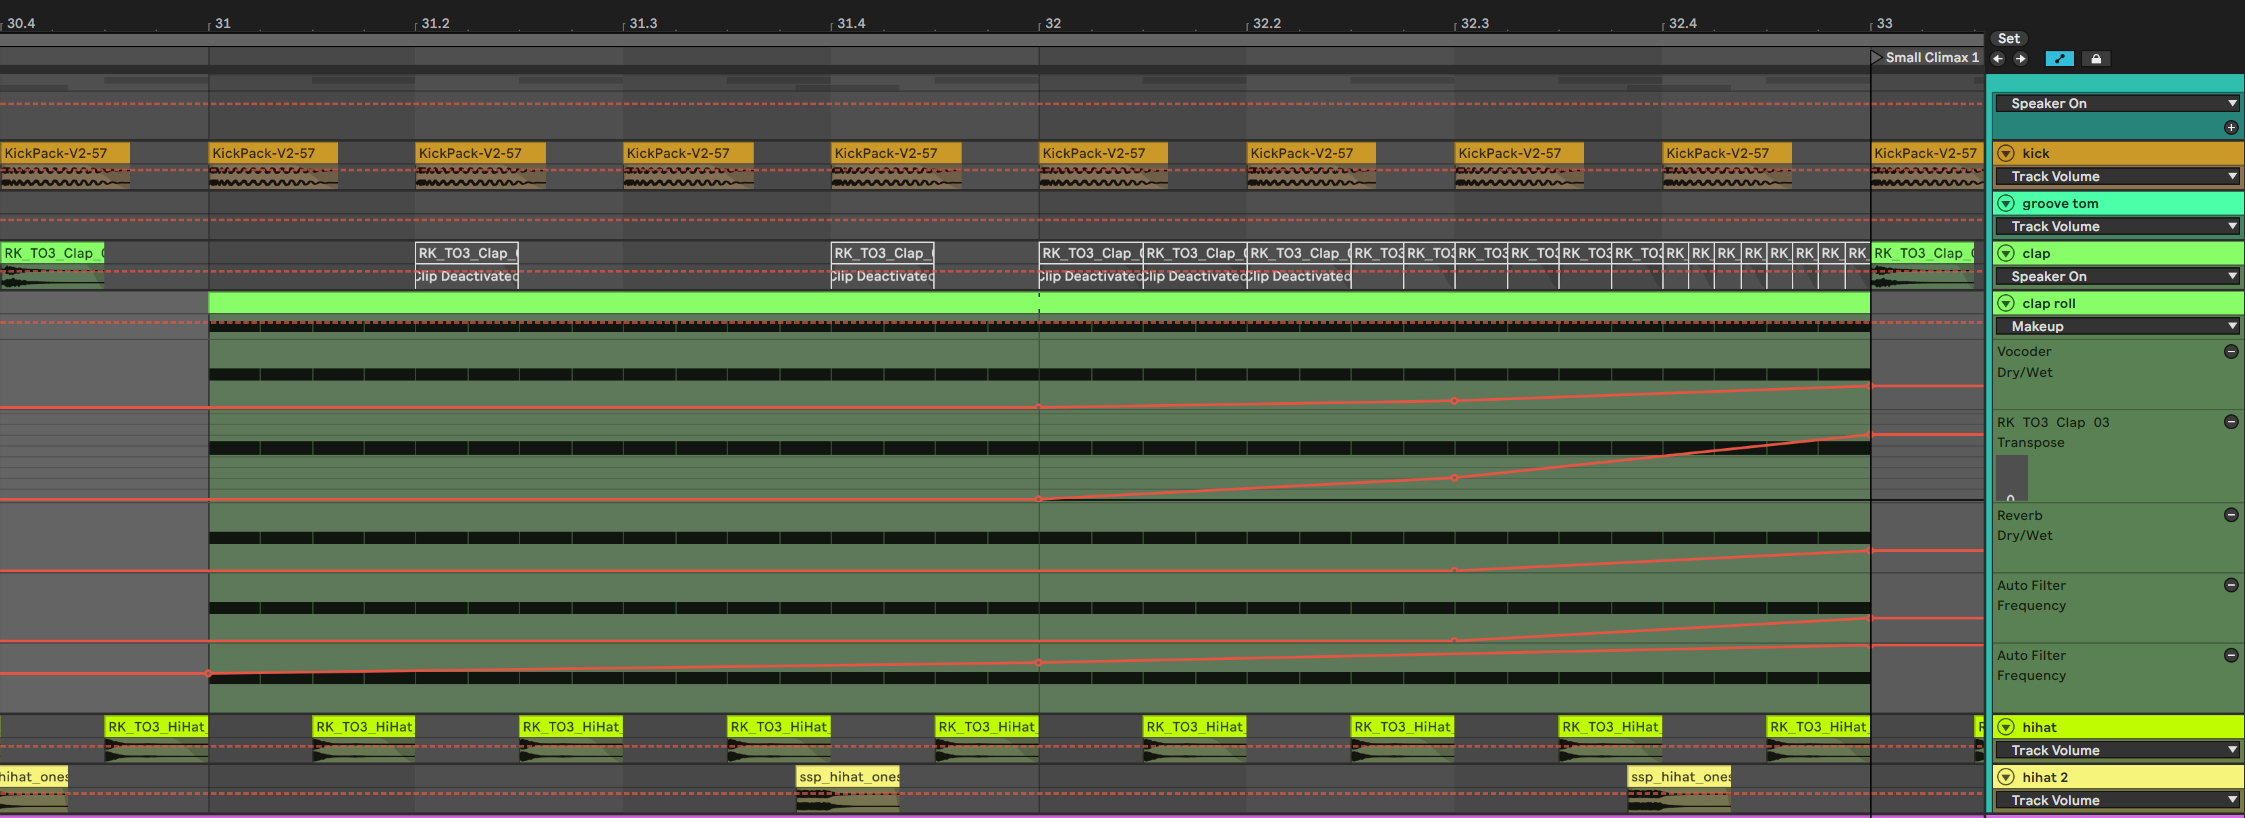Click the Transpose lane value box

pos(2011,478)
